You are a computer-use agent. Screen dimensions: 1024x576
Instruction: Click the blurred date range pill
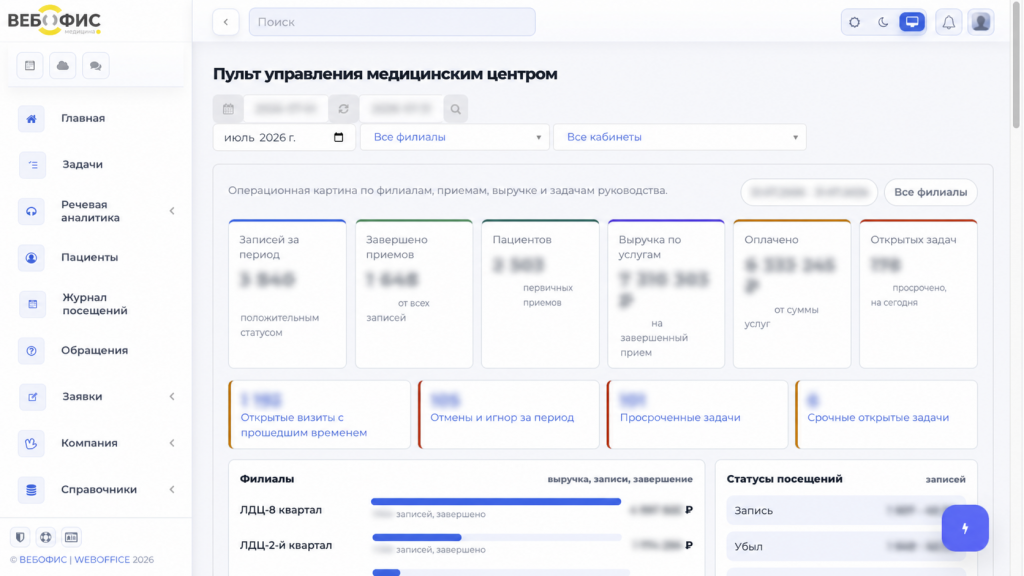[x=808, y=192]
